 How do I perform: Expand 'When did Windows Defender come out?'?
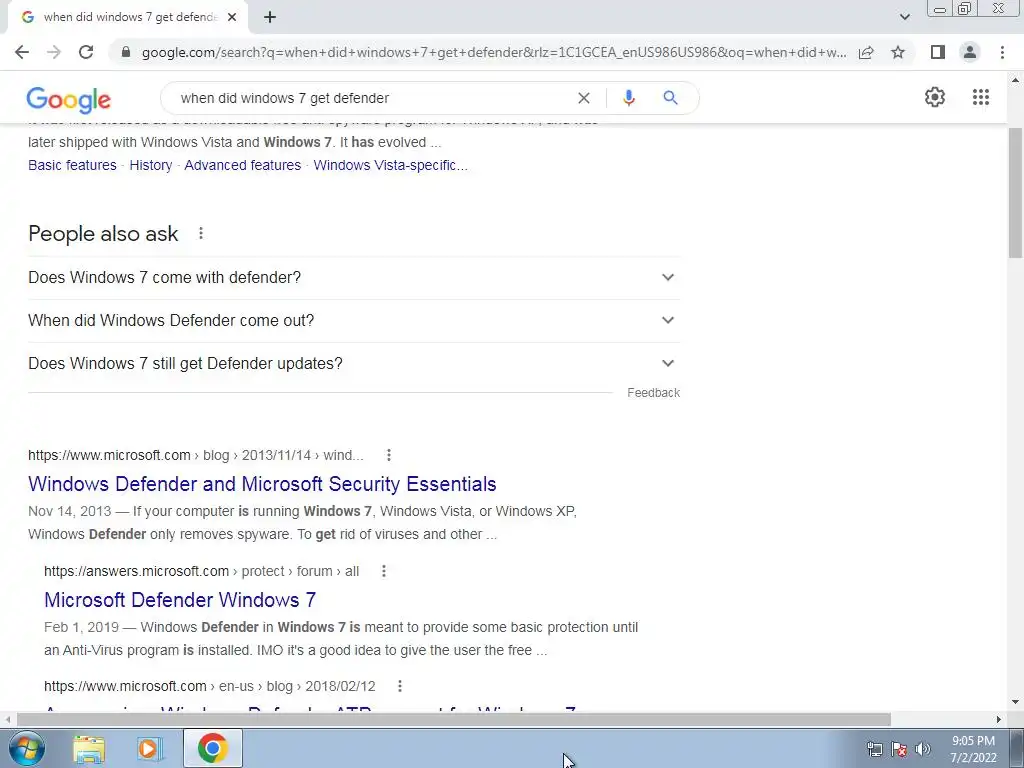[354, 321]
